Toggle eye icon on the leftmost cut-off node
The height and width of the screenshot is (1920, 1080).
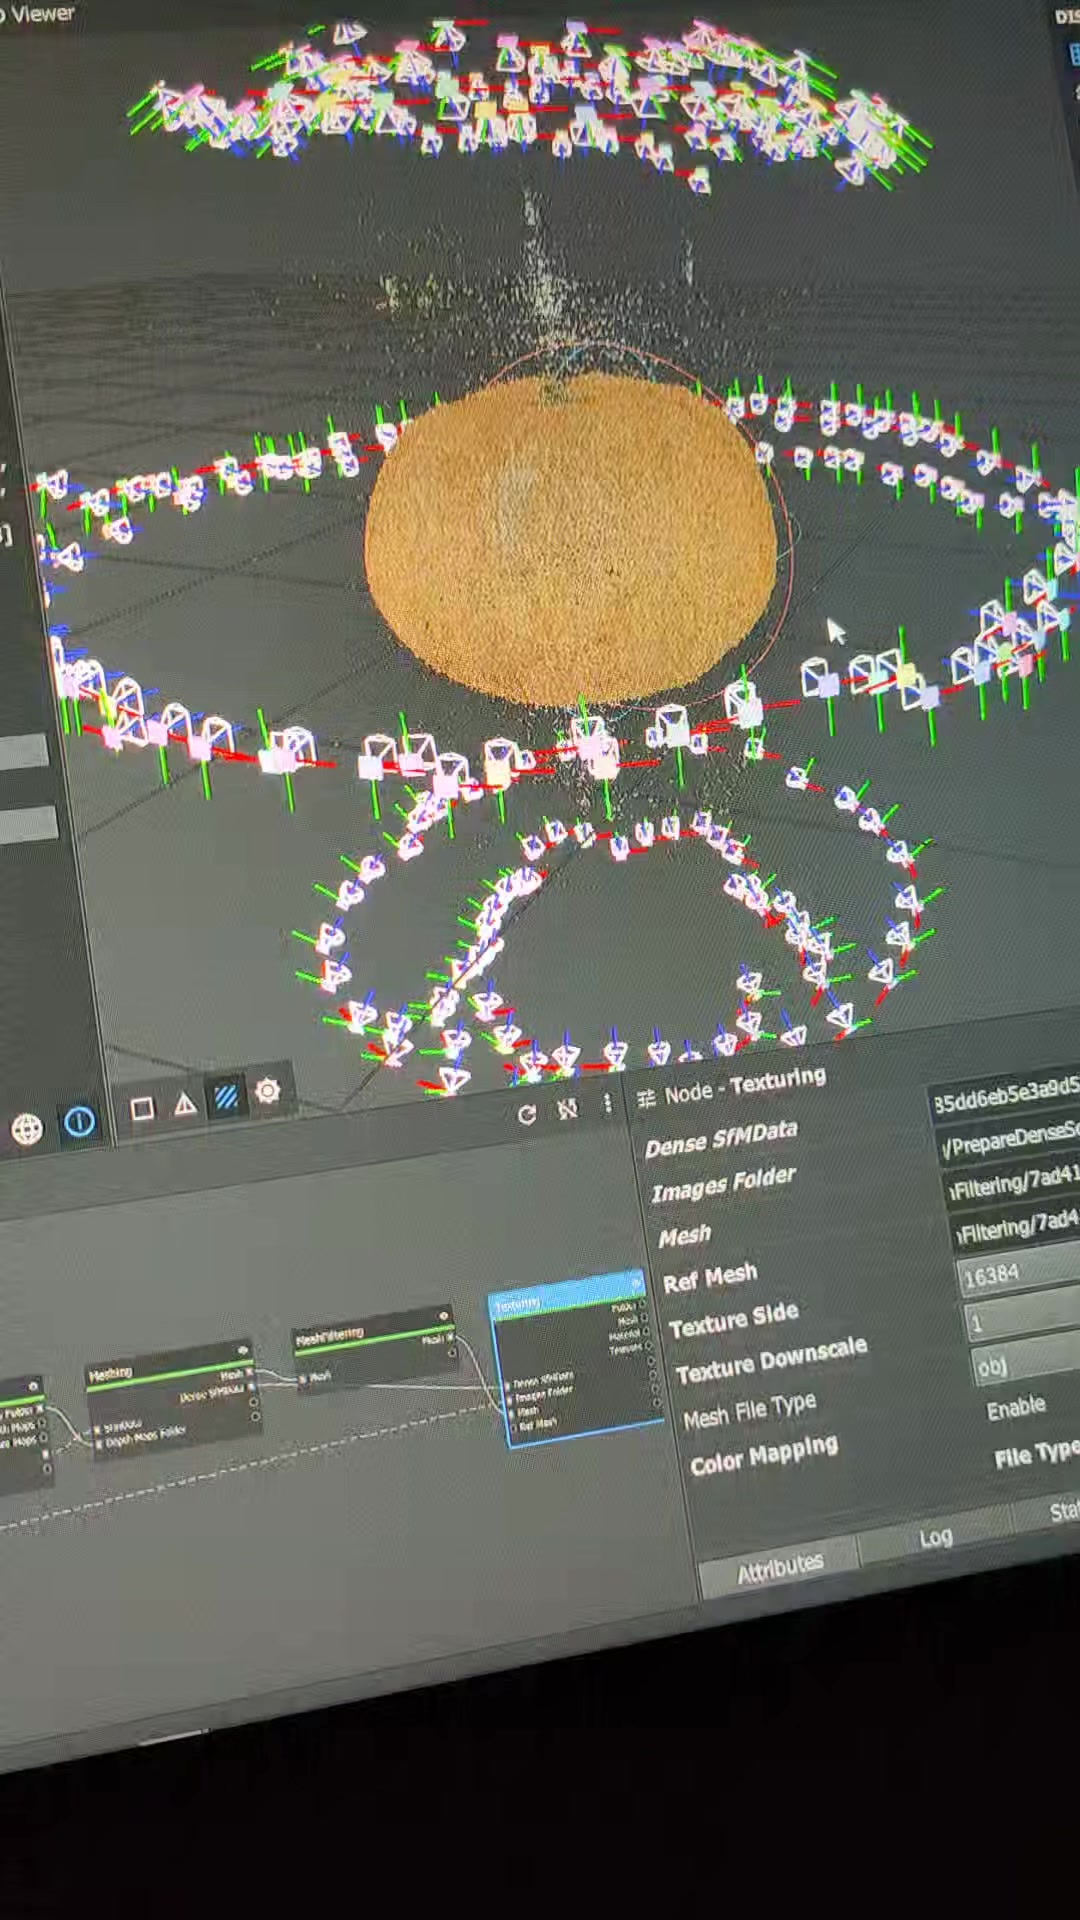click(33, 1386)
